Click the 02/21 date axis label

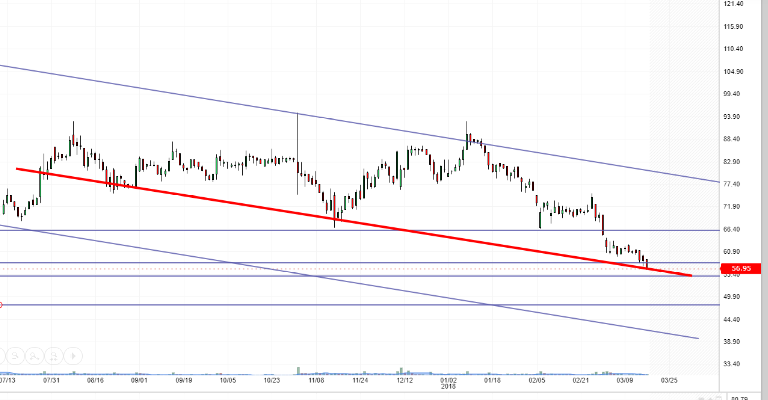point(581,380)
